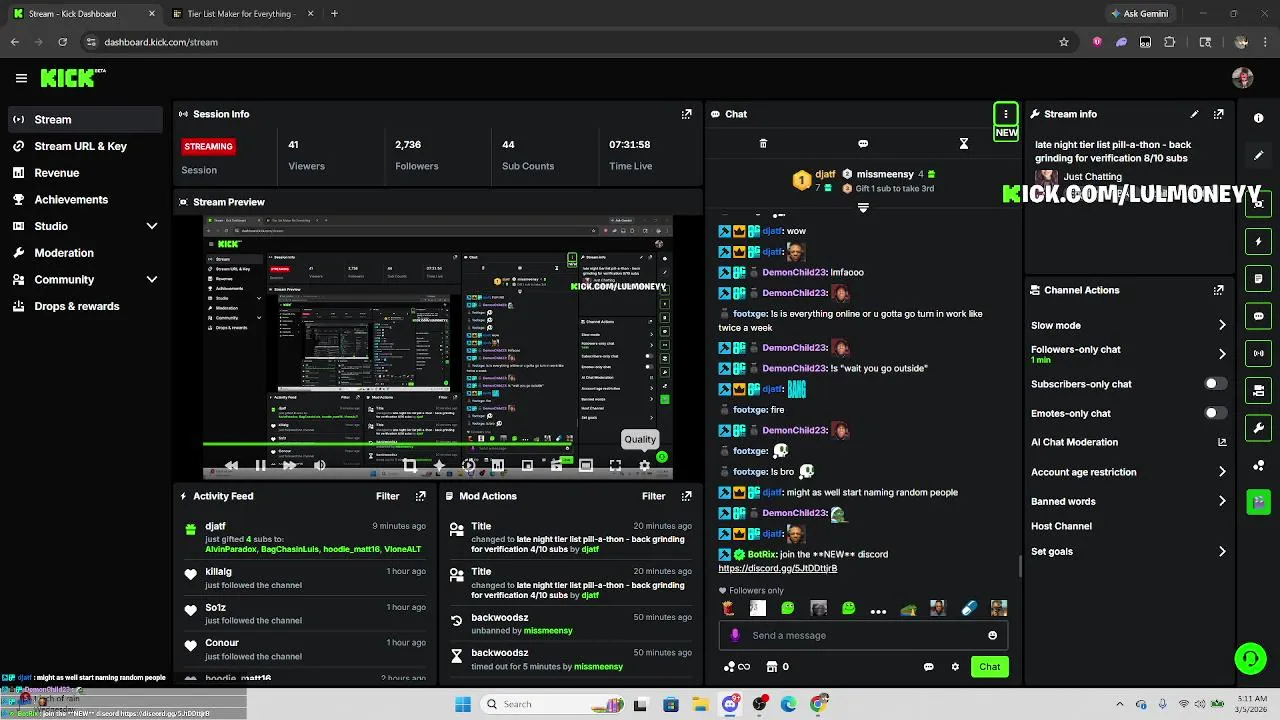Open Banned words options arrow
This screenshot has width=1280, height=720.
point(1222,501)
